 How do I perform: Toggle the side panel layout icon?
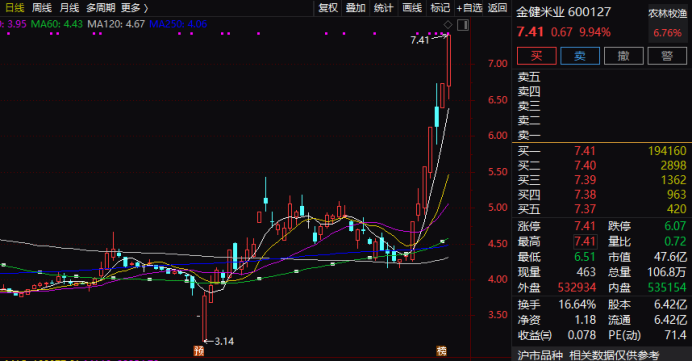click(x=463, y=25)
